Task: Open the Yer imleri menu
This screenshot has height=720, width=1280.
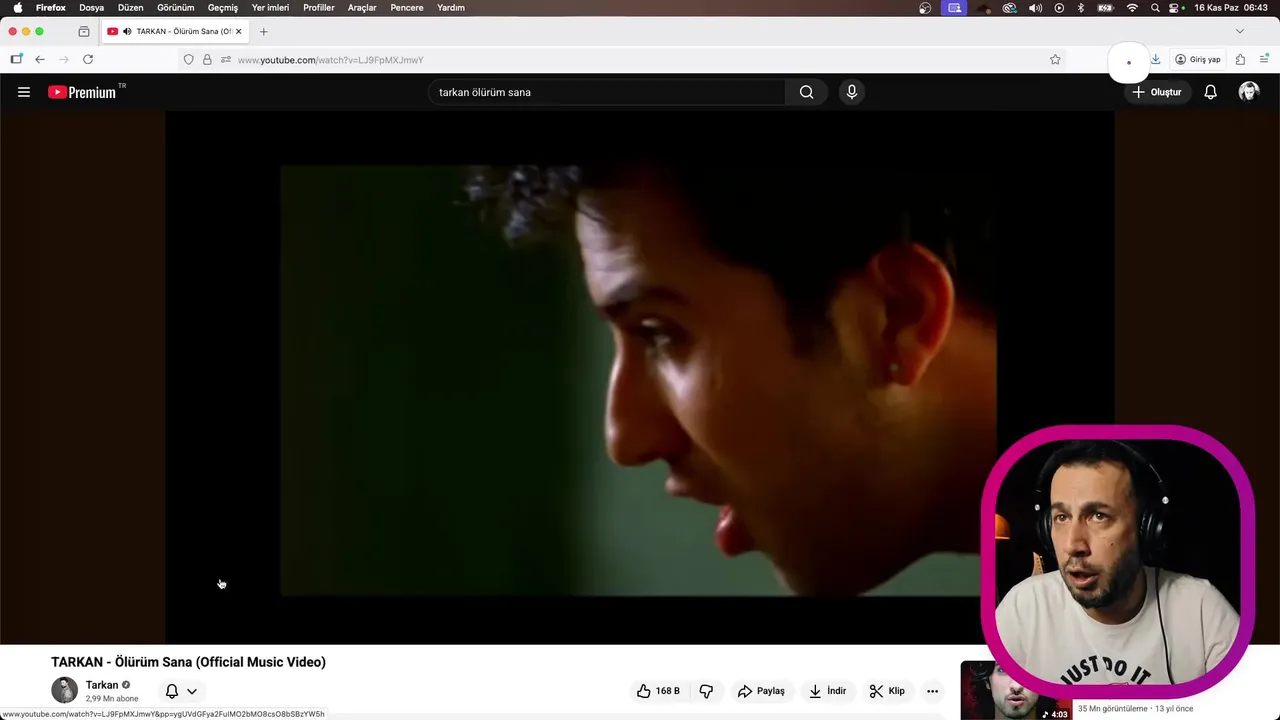Action: coord(271,8)
